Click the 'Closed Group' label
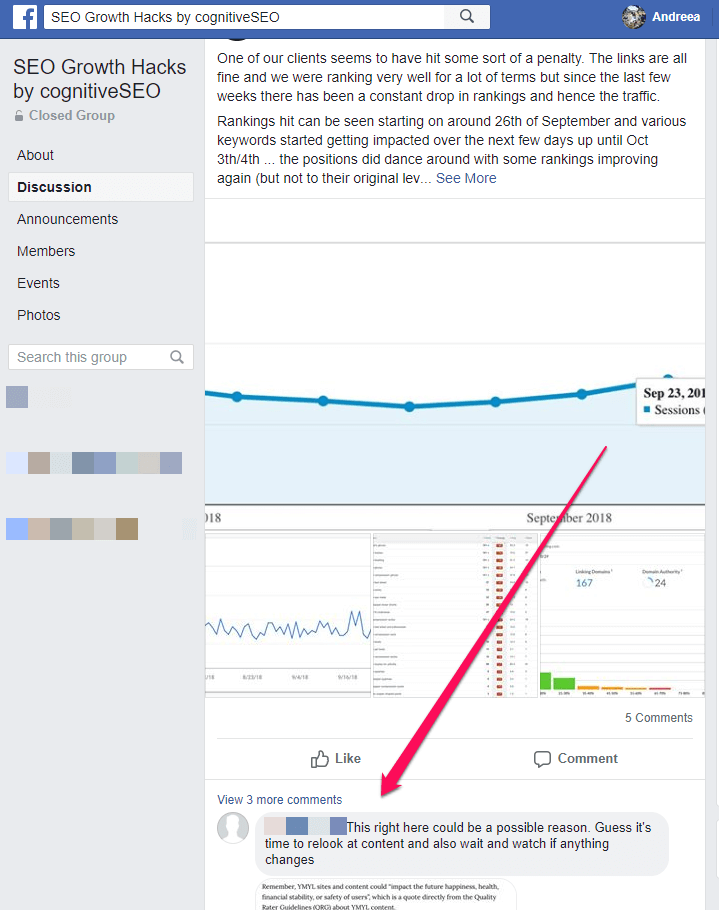Image resolution: width=719 pixels, height=910 pixels. click(72, 115)
